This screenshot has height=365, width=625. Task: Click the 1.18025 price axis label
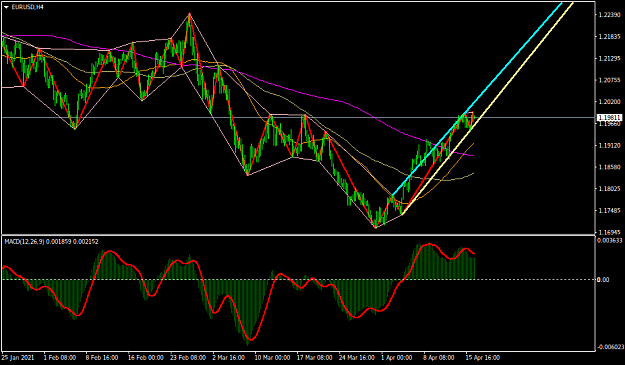(609, 188)
